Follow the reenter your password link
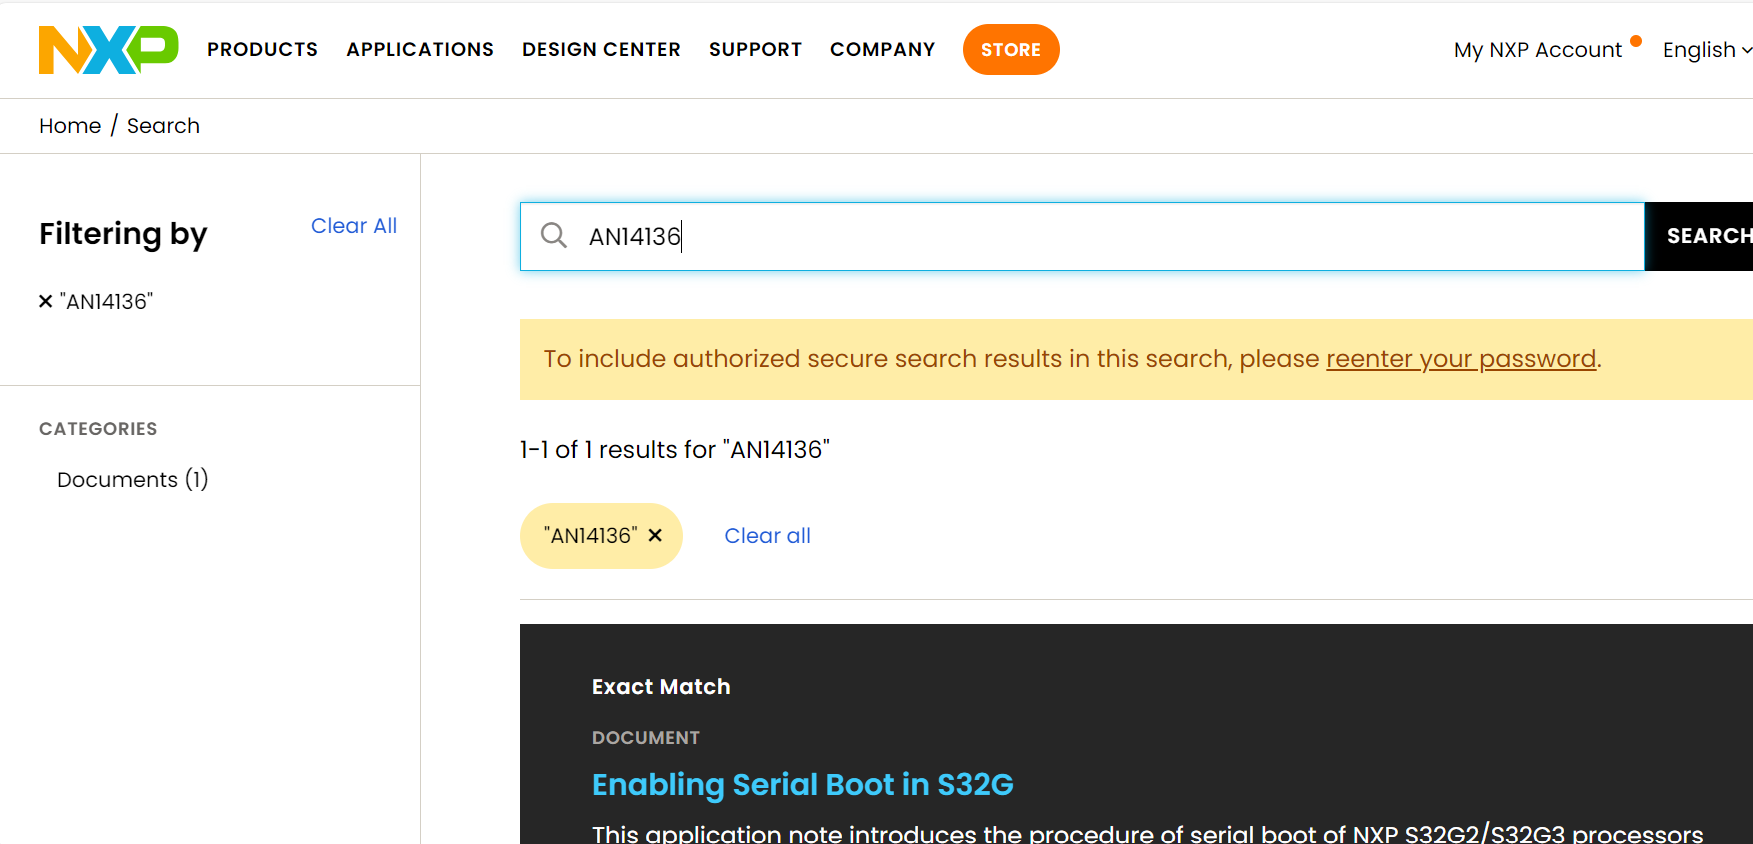 (x=1460, y=359)
